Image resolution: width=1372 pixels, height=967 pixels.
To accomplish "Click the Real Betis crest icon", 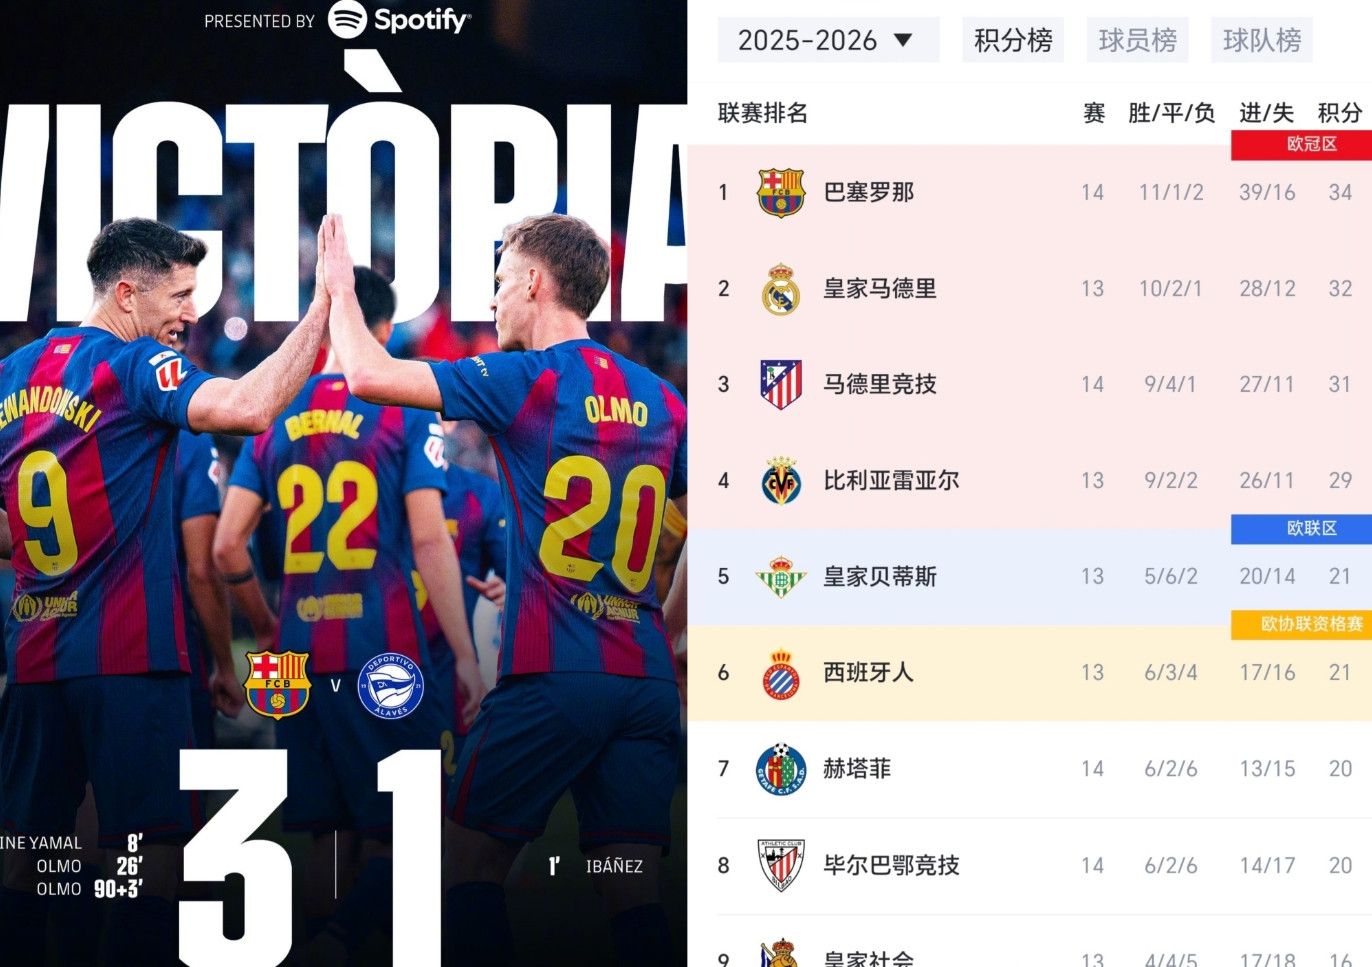I will (x=781, y=577).
